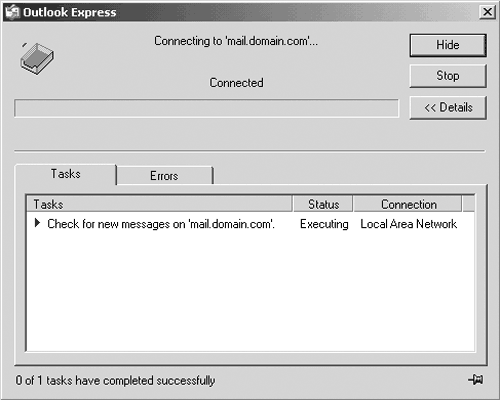
Task: Click the Connection column header
Action: click(x=408, y=204)
